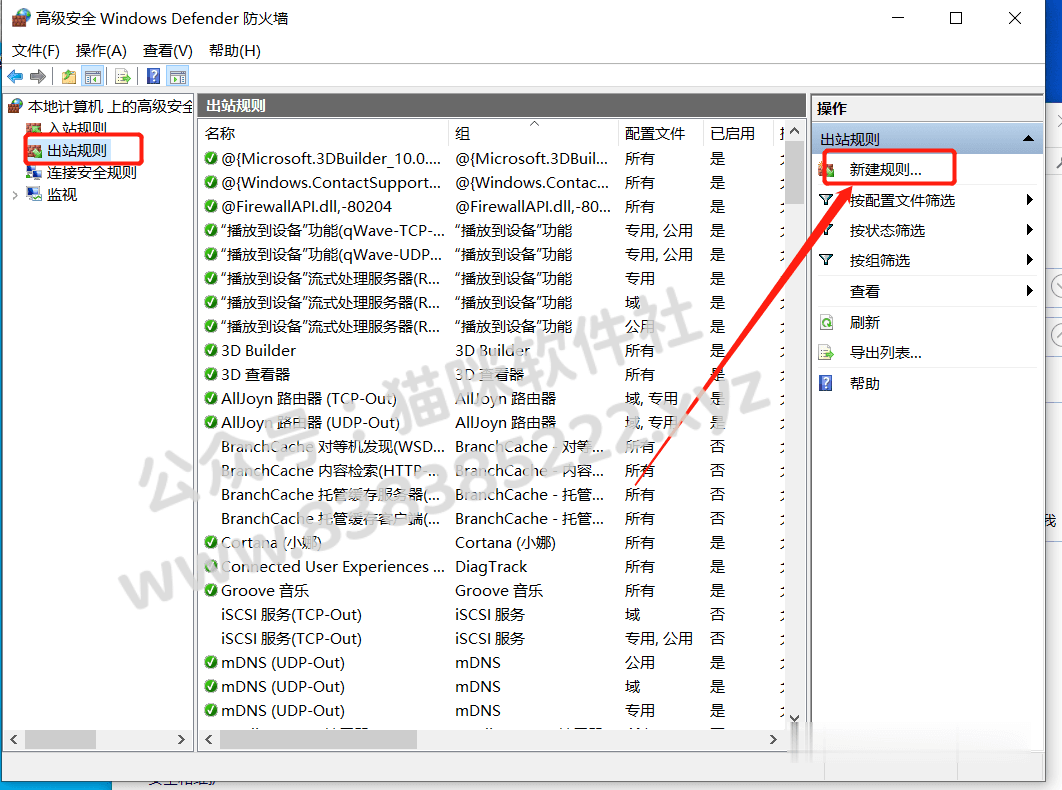Click 导出列表... action

(885, 353)
